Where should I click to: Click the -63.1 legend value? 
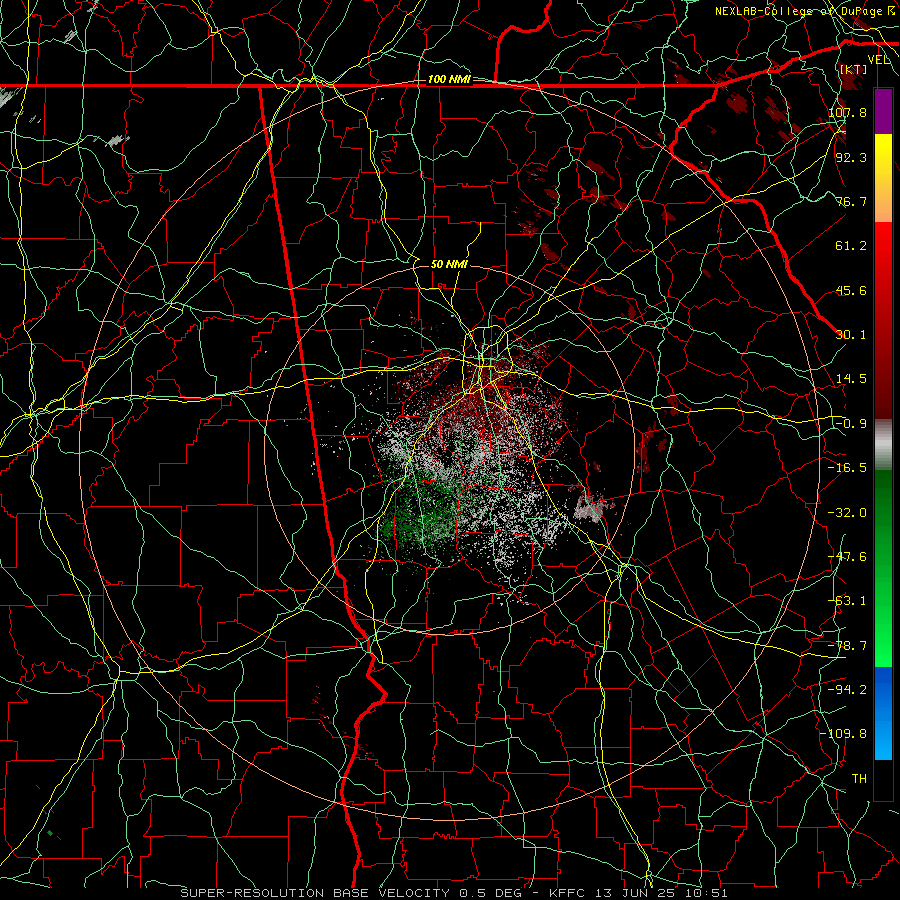tap(847, 601)
